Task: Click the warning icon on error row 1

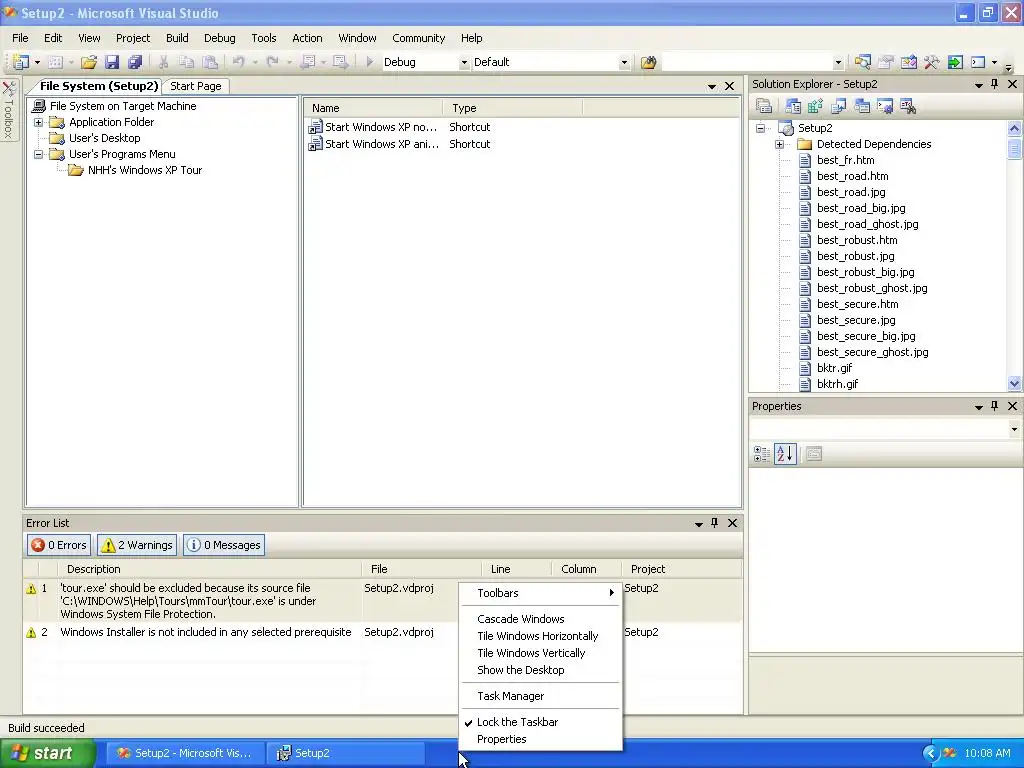Action: [31, 588]
